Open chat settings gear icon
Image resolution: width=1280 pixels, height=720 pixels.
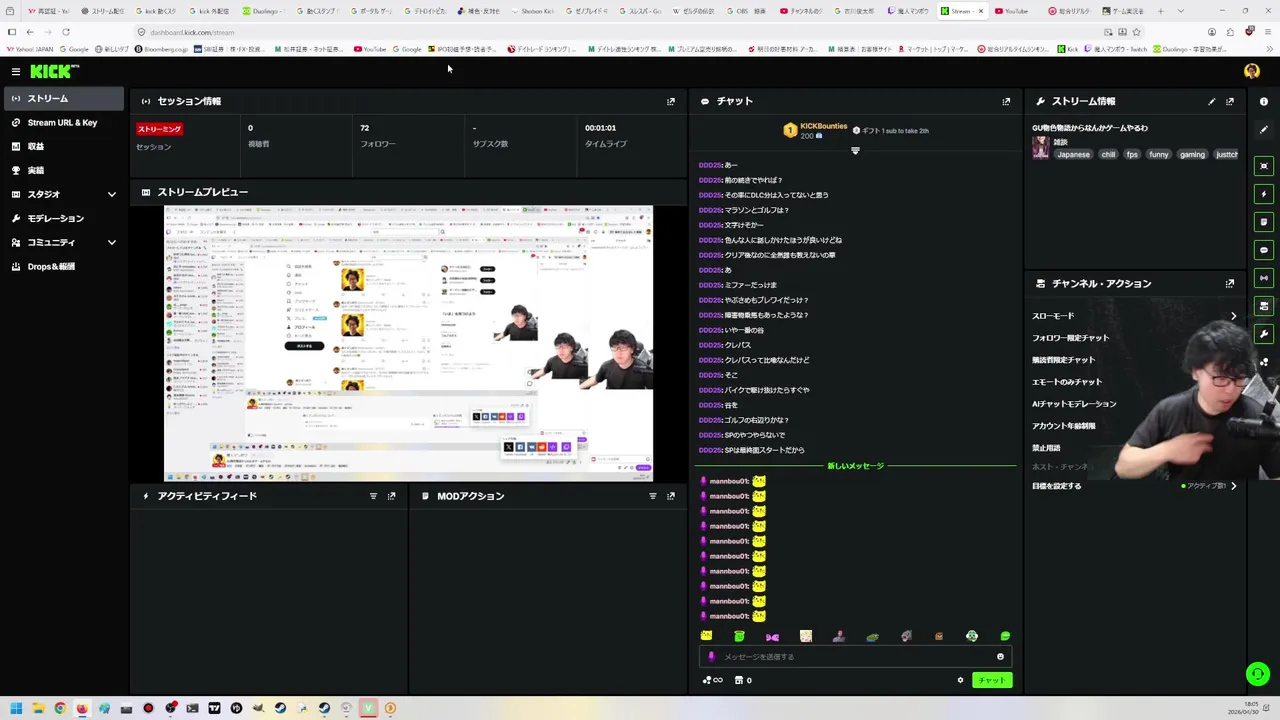[x=960, y=680]
